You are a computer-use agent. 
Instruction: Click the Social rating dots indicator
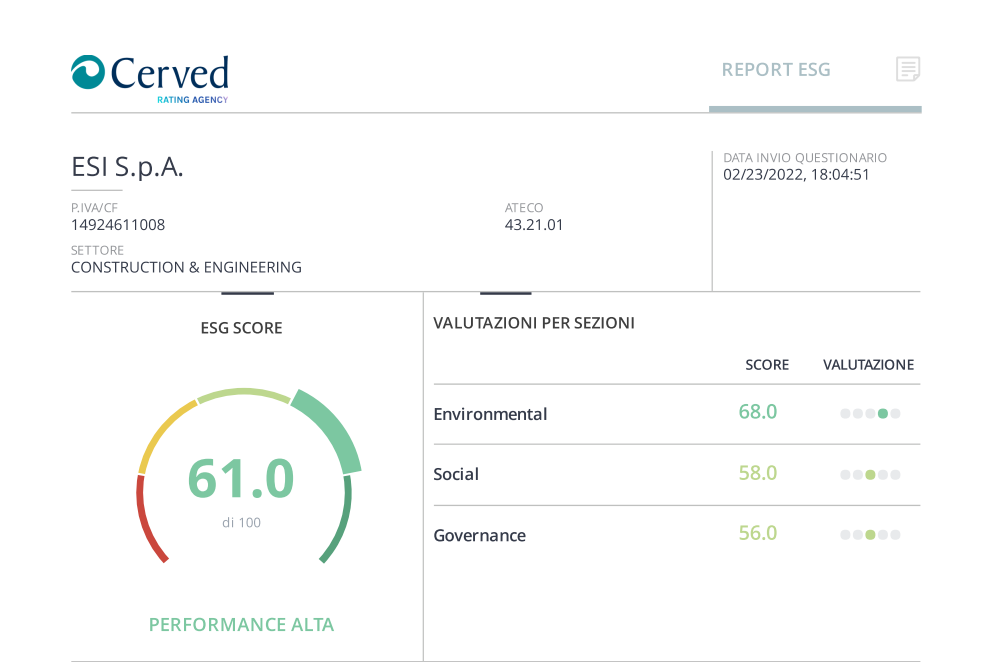pos(870,475)
